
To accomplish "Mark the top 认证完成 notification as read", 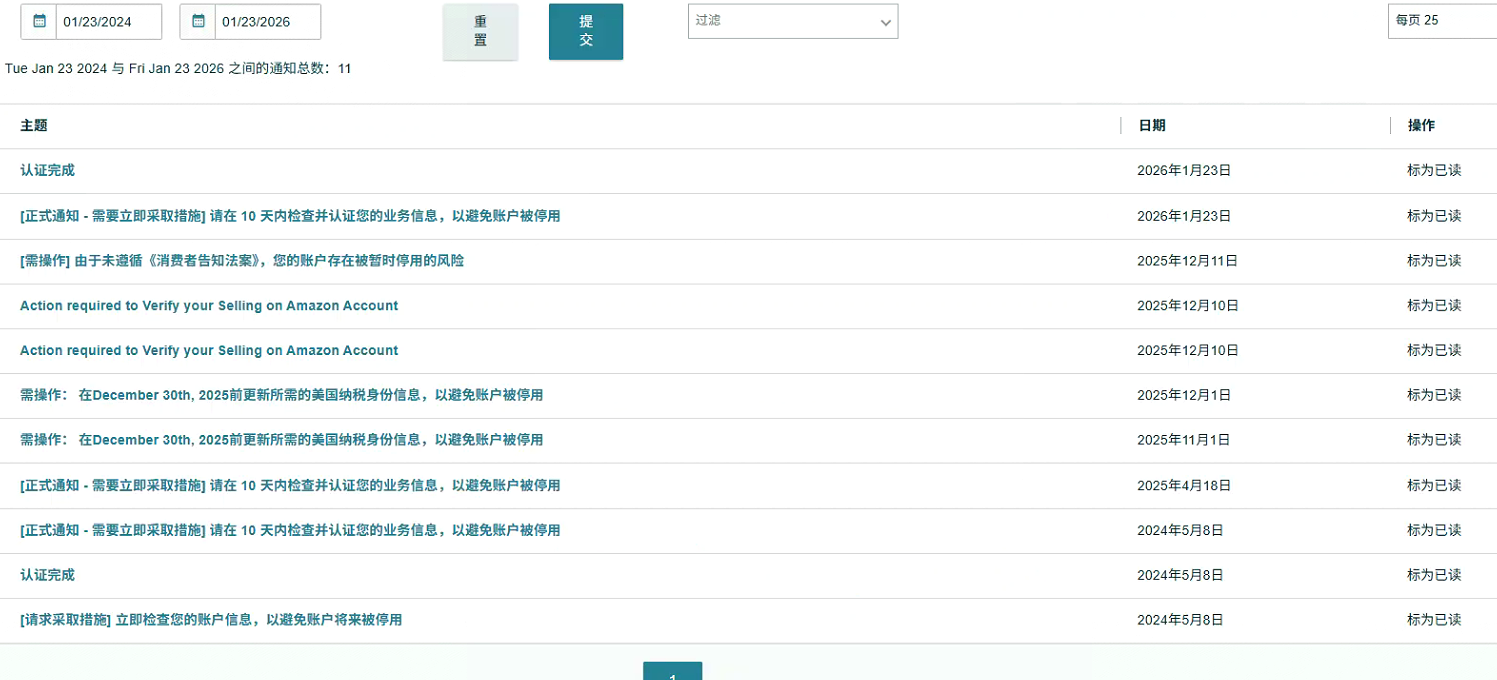I will pos(1433,171).
